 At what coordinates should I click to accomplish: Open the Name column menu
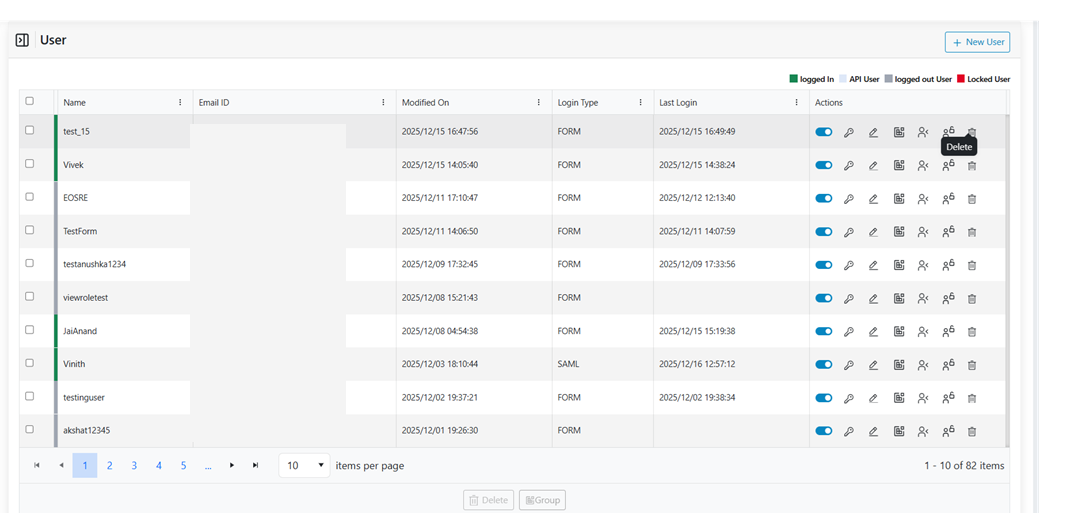[180, 102]
